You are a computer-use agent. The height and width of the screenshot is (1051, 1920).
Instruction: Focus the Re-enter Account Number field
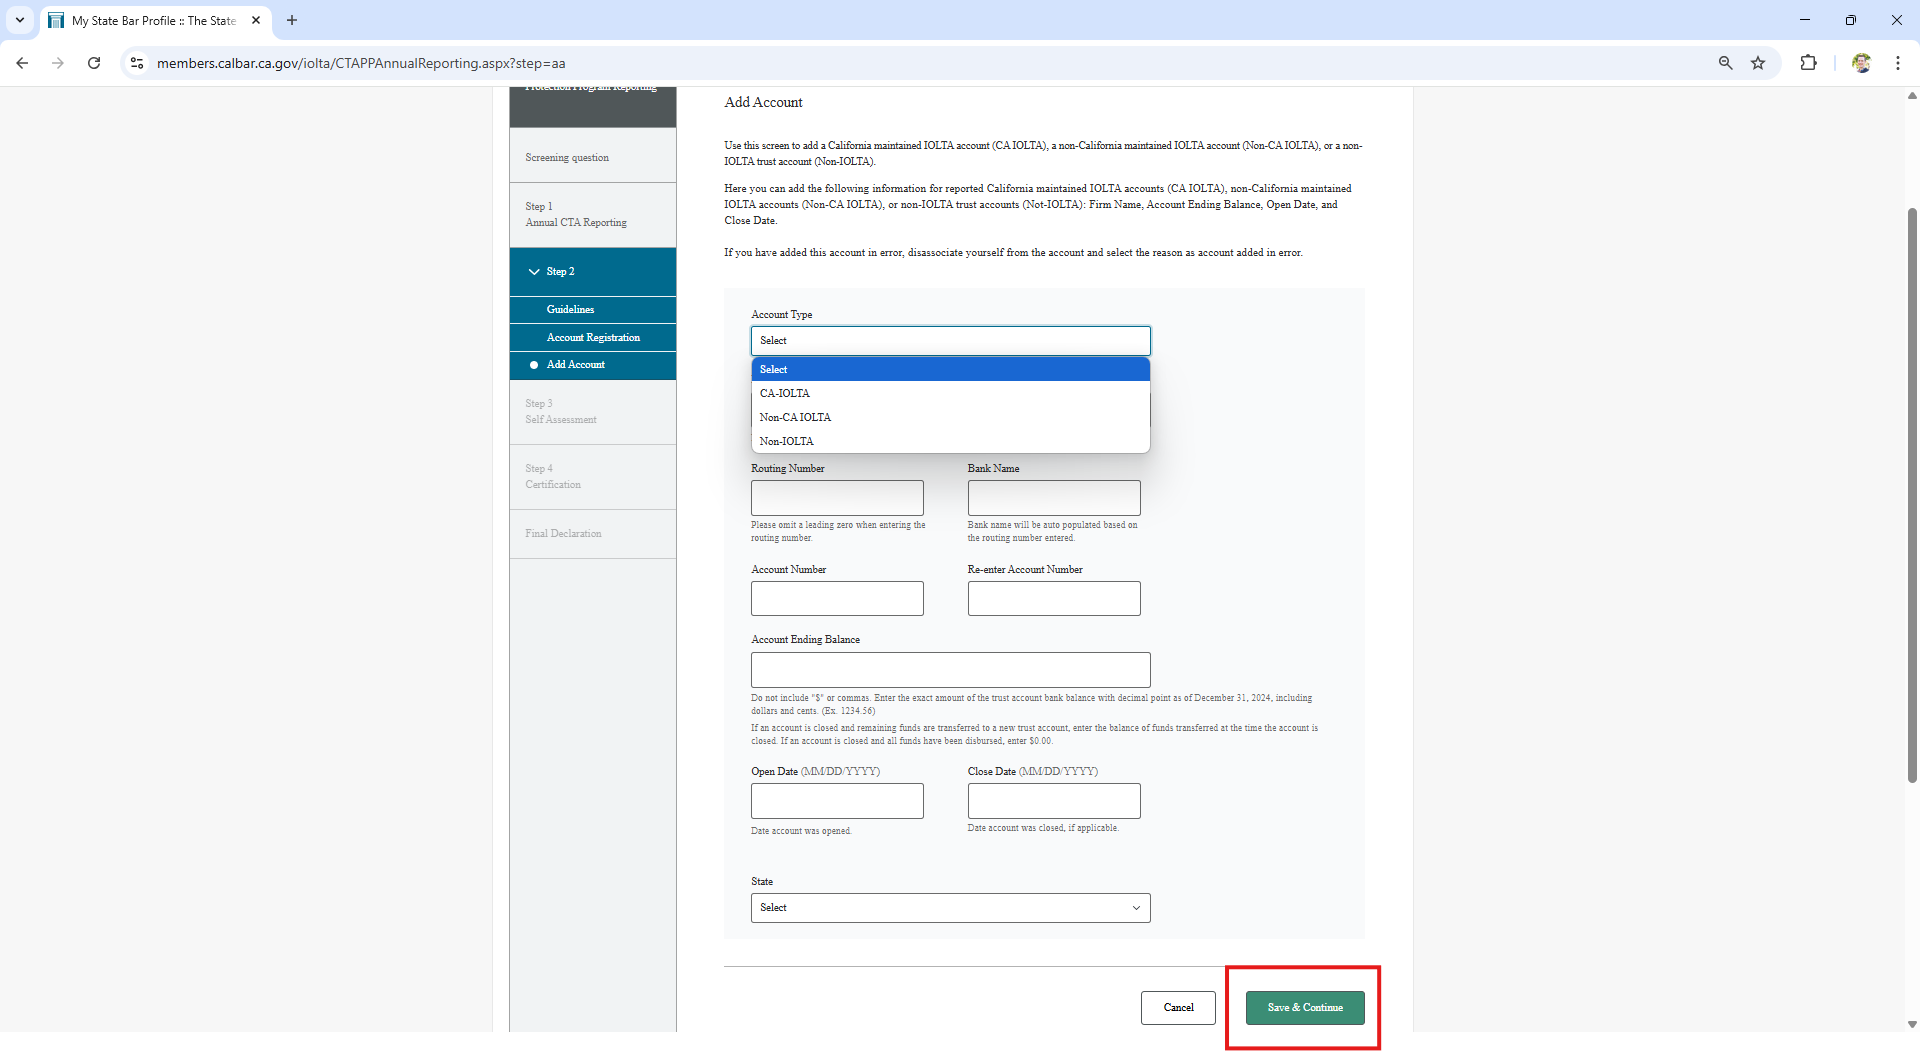point(1054,599)
